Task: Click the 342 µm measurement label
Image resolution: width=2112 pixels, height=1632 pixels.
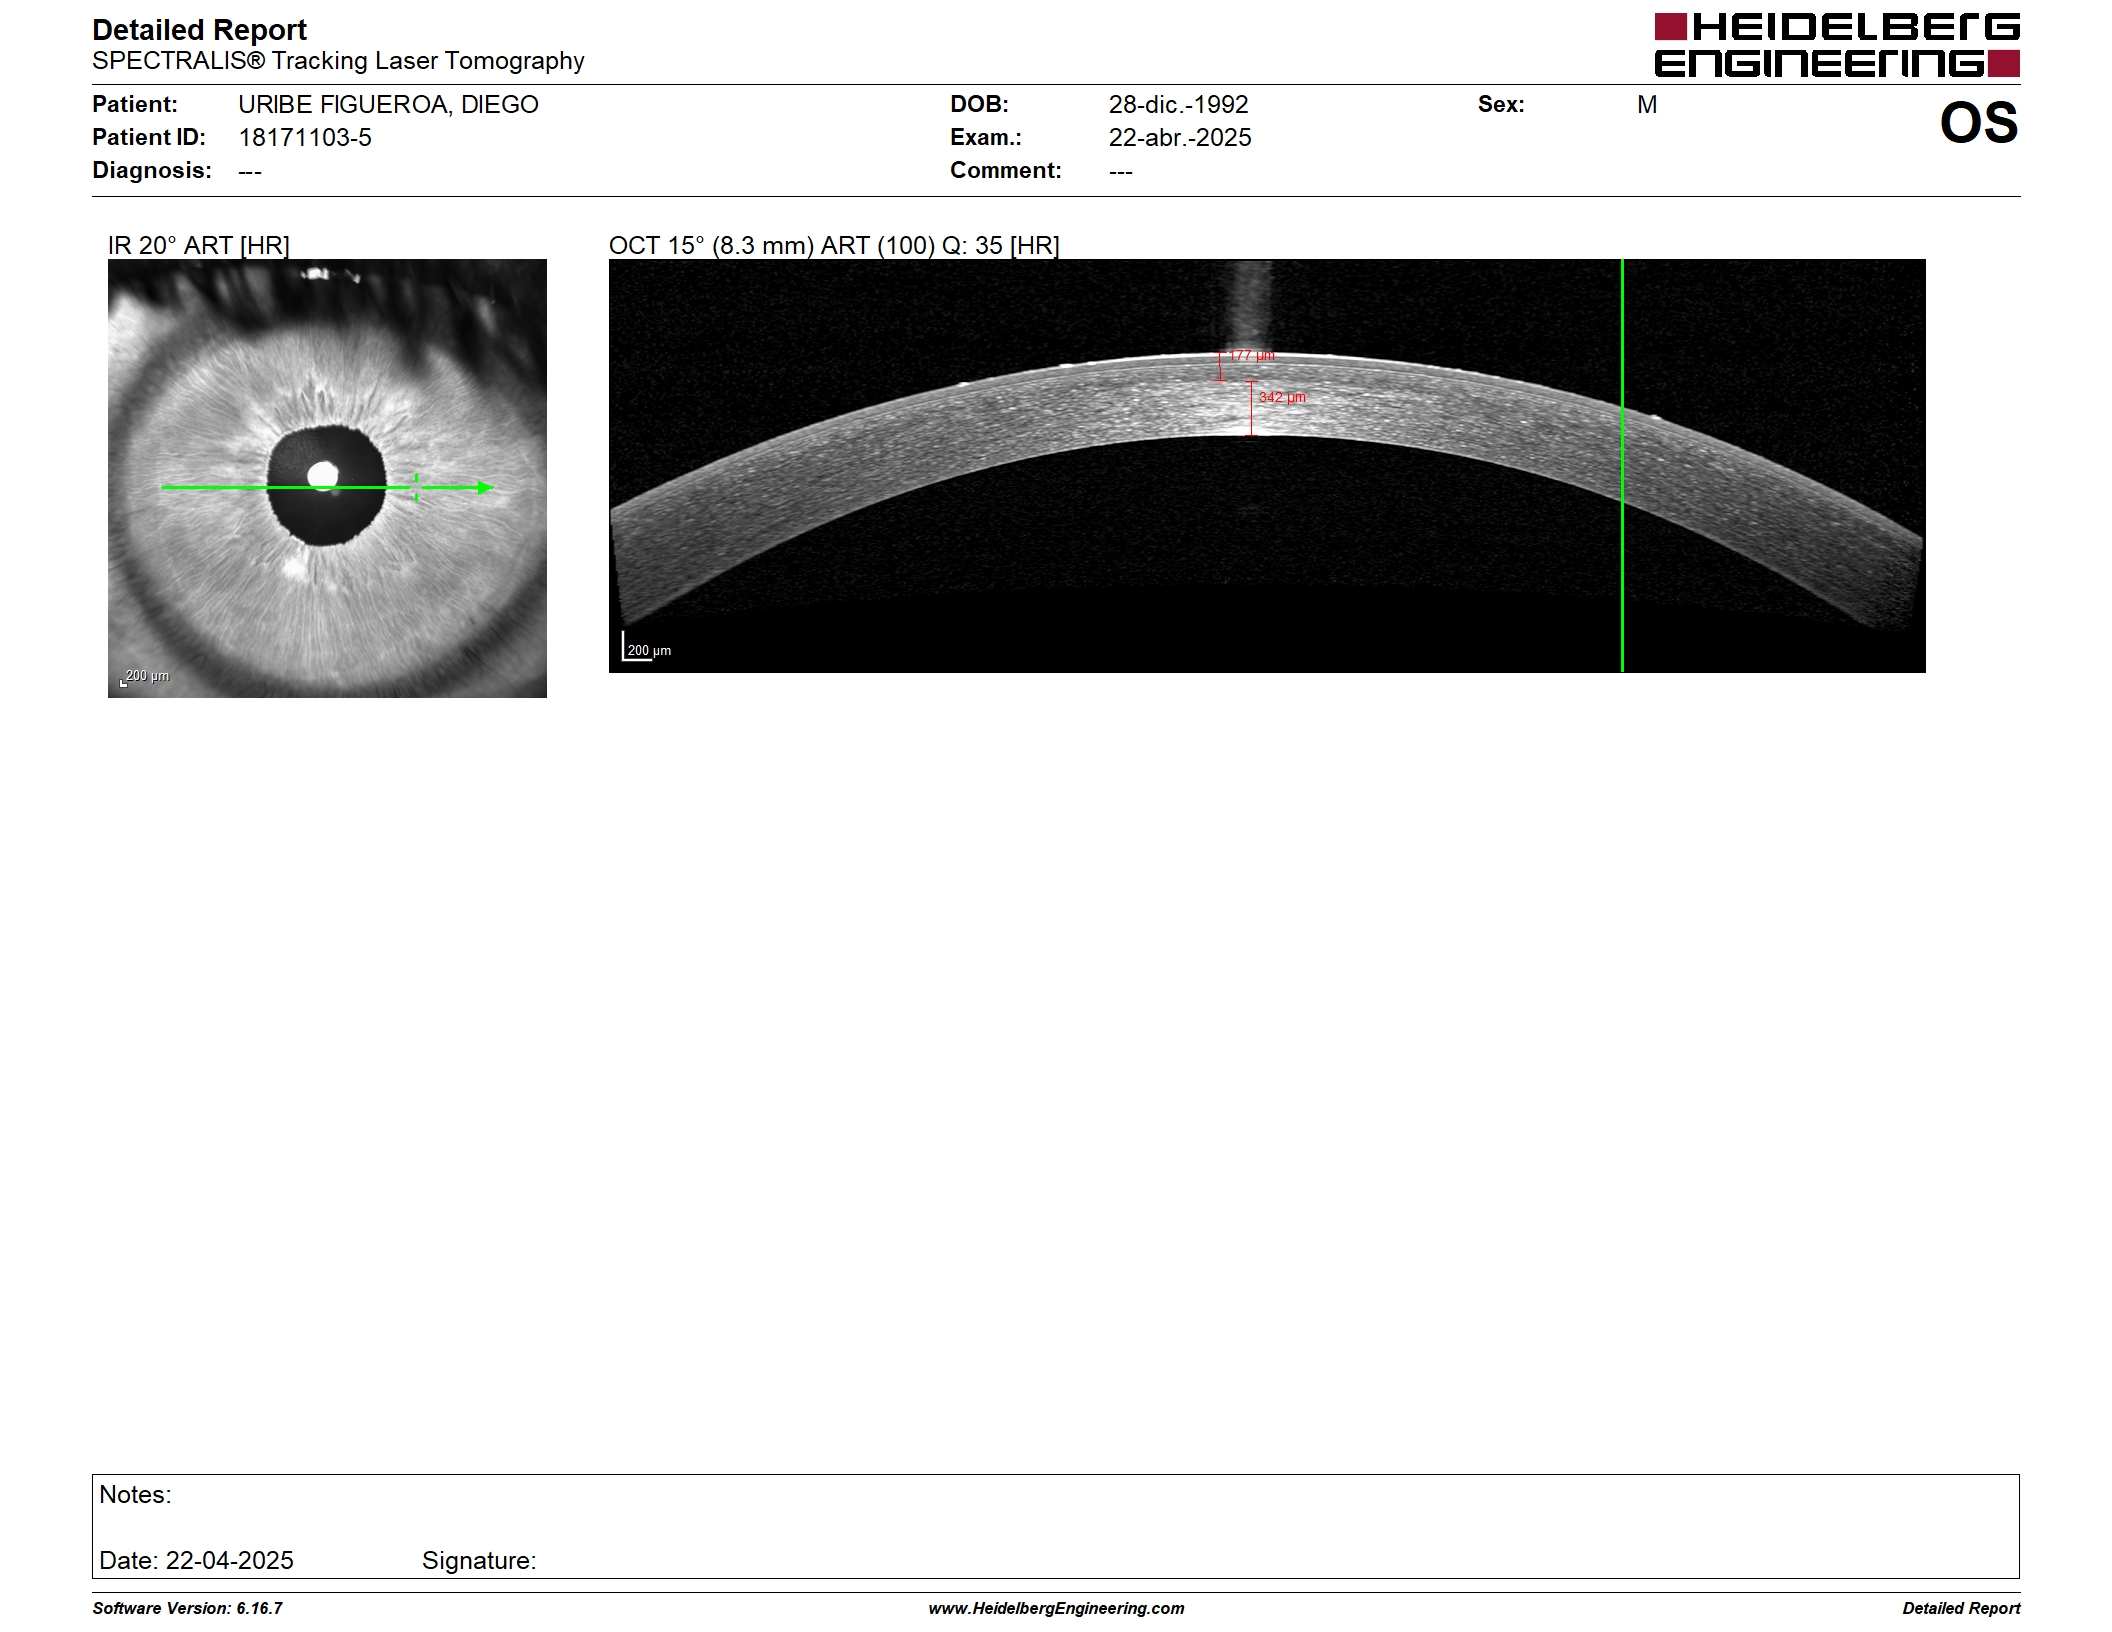Action: click(1282, 397)
